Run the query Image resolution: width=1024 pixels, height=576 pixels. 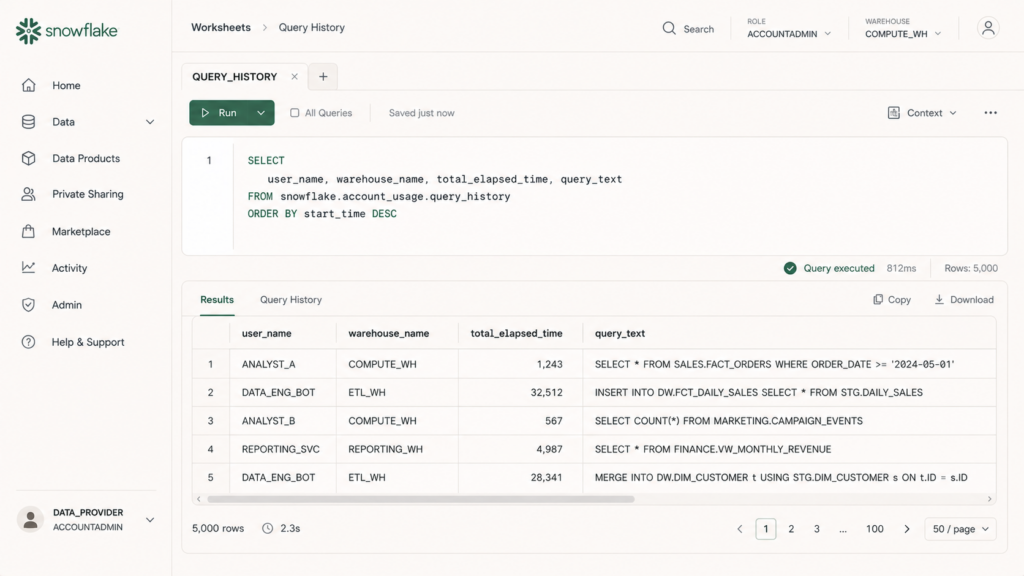coord(219,113)
